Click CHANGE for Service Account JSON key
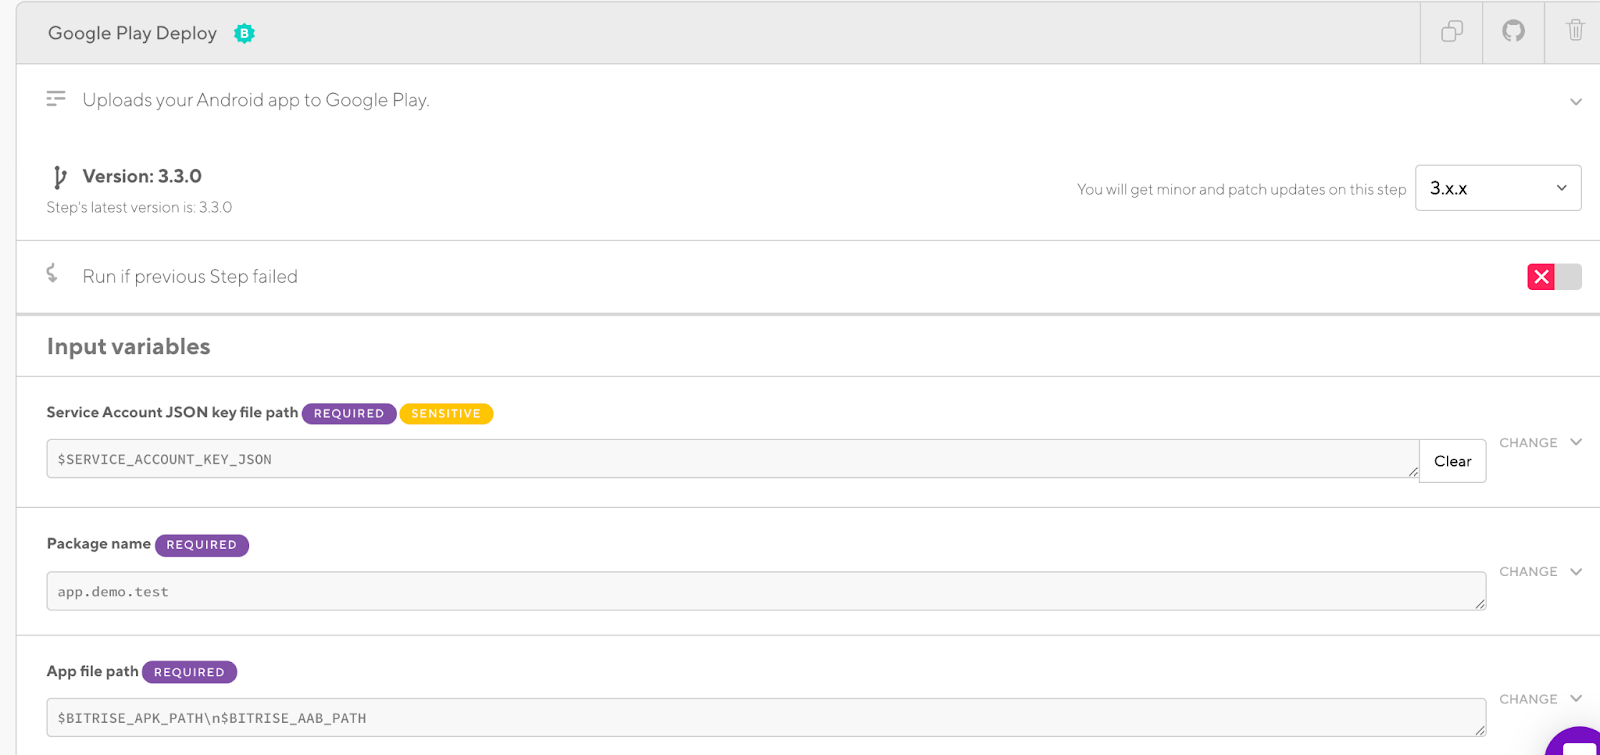This screenshot has height=755, width=1600. [1528, 443]
